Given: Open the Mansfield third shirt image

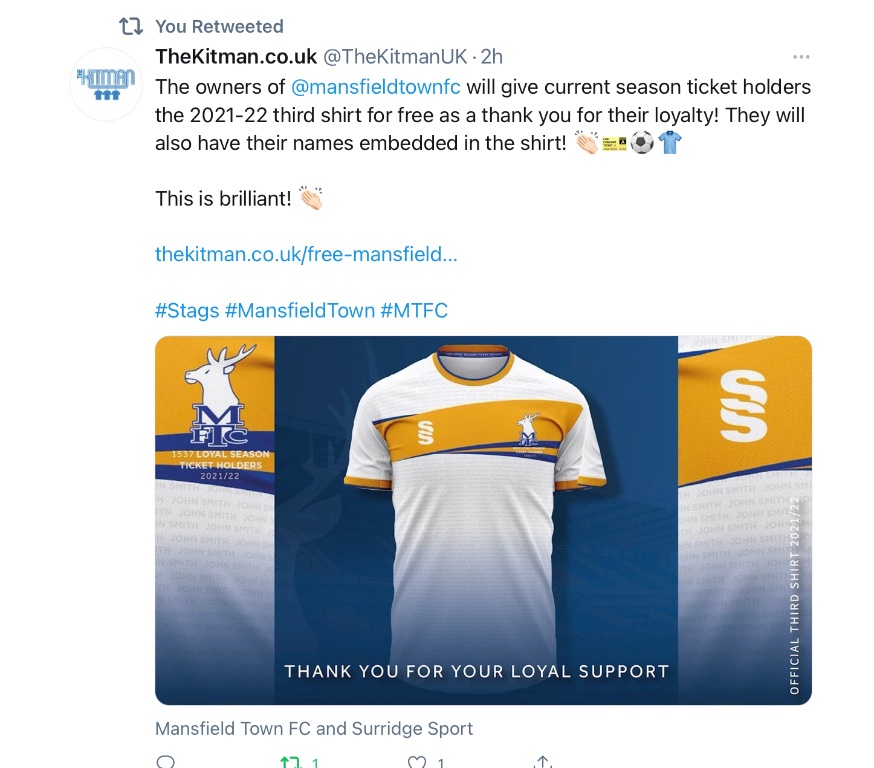Looking at the screenshot, I should coord(483,520).
